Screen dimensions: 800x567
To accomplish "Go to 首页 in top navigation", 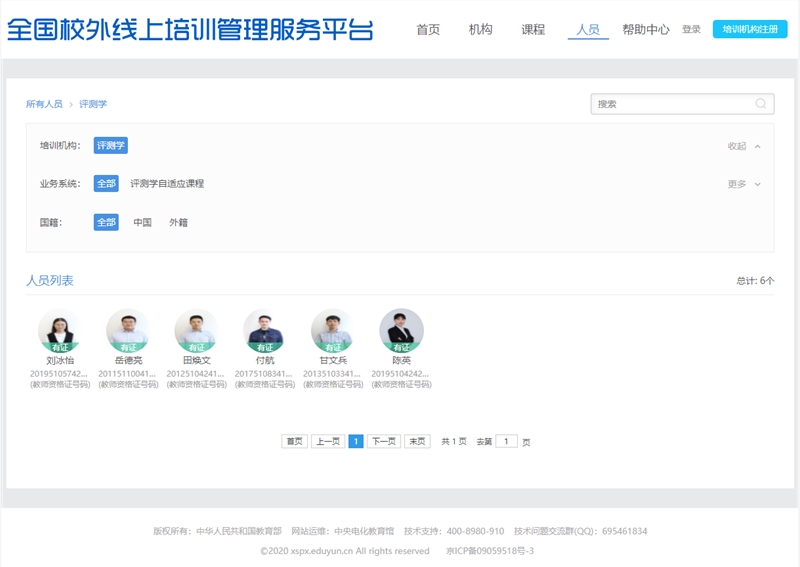I will click(428, 30).
